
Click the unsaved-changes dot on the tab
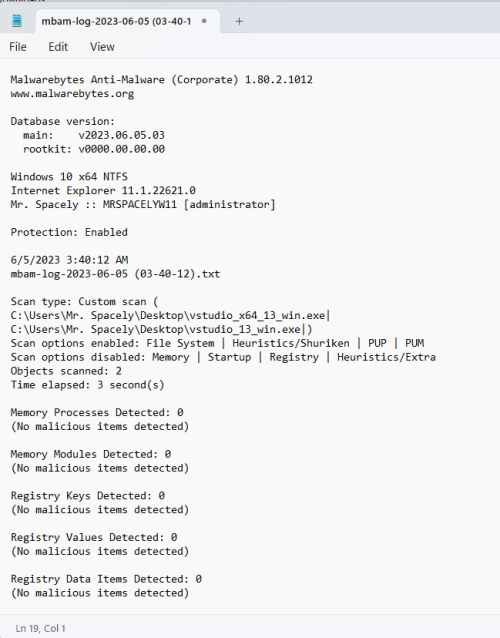pos(204,21)
